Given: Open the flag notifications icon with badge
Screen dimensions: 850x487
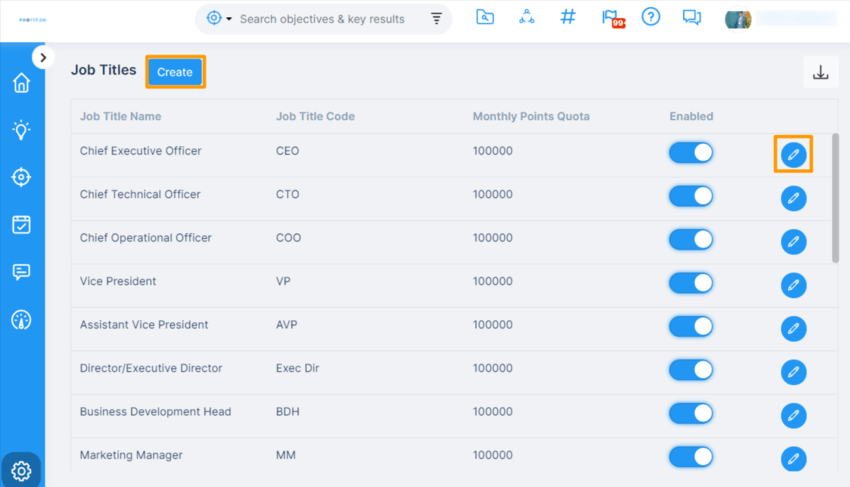Looking at the screenshot, I should click(x=613, y=18).
